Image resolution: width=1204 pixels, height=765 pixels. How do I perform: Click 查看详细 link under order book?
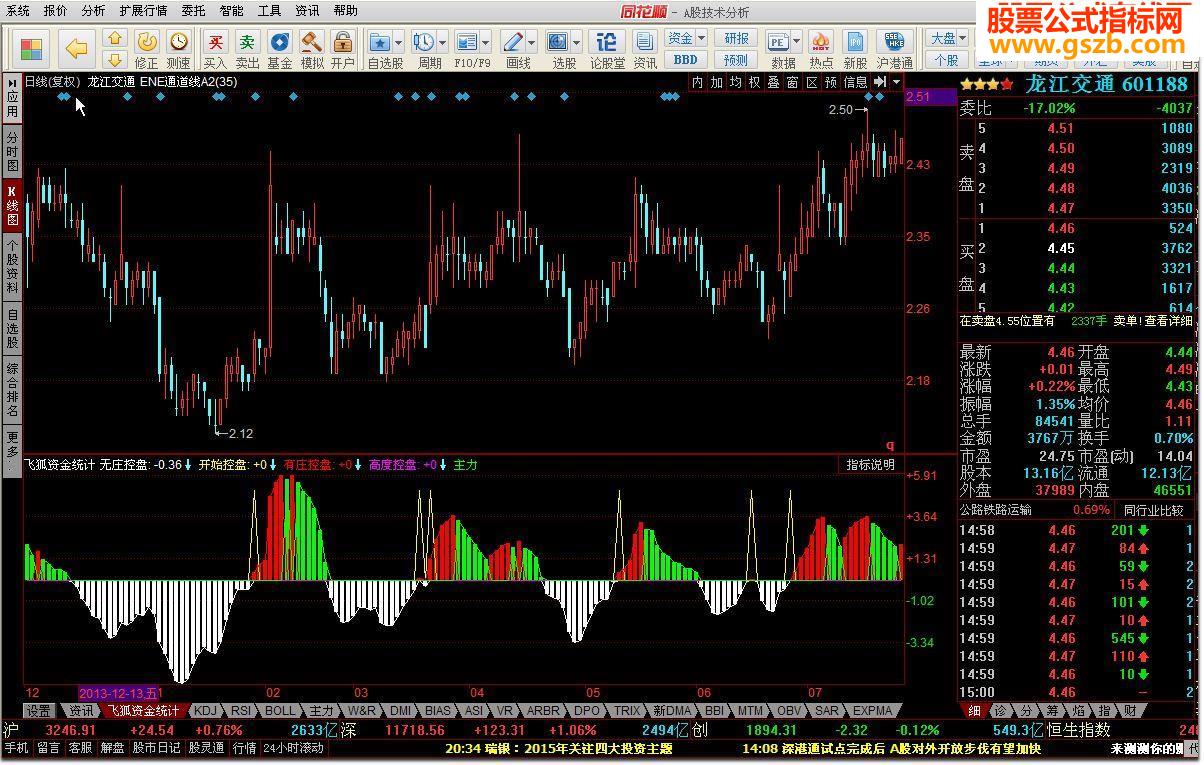pyautogui.click(x=1169, y=321)
